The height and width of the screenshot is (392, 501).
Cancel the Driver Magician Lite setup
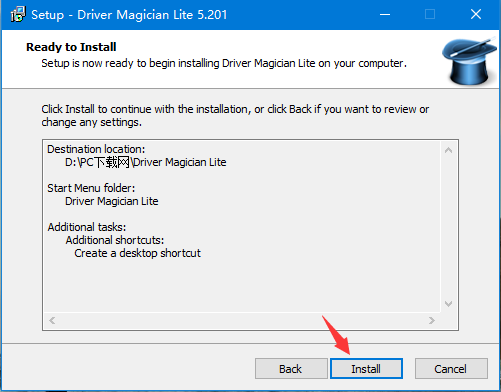pos(451,369)
